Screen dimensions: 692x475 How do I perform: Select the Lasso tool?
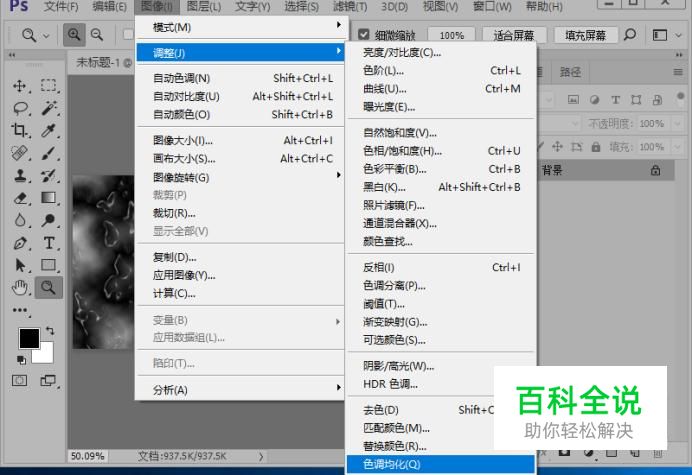pyautogui.click(x=20, y=108)
